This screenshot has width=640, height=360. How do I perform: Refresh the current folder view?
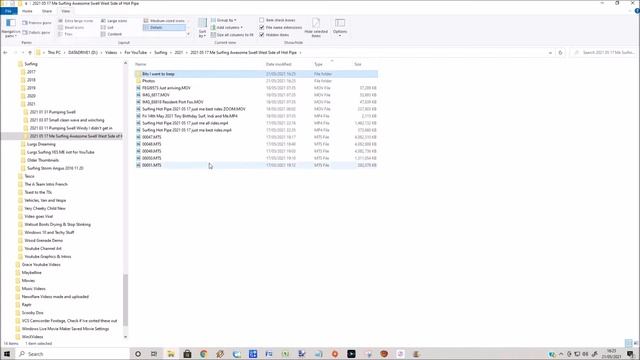[x=560, y=53]
